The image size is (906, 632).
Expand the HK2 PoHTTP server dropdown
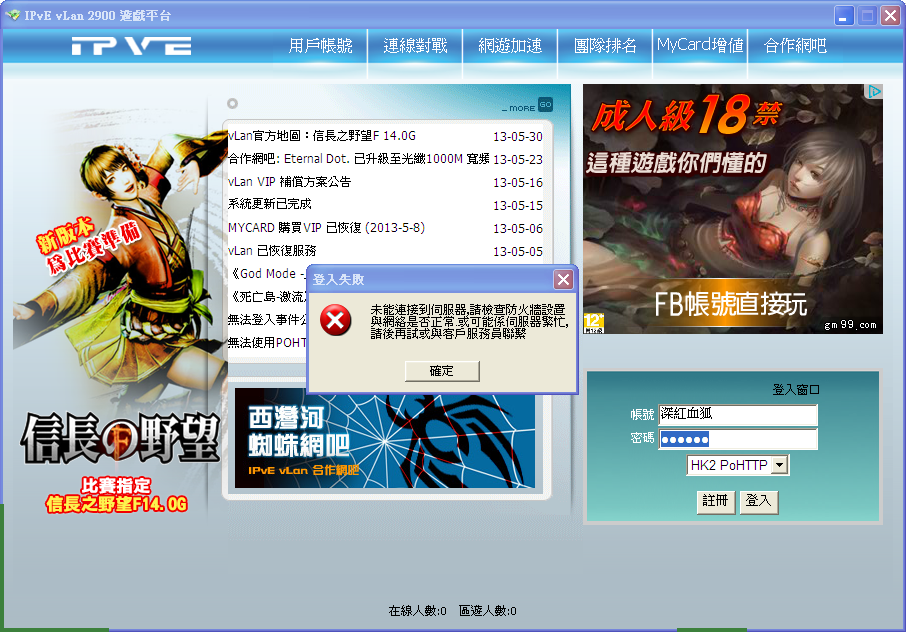click(x=780, y=465)
